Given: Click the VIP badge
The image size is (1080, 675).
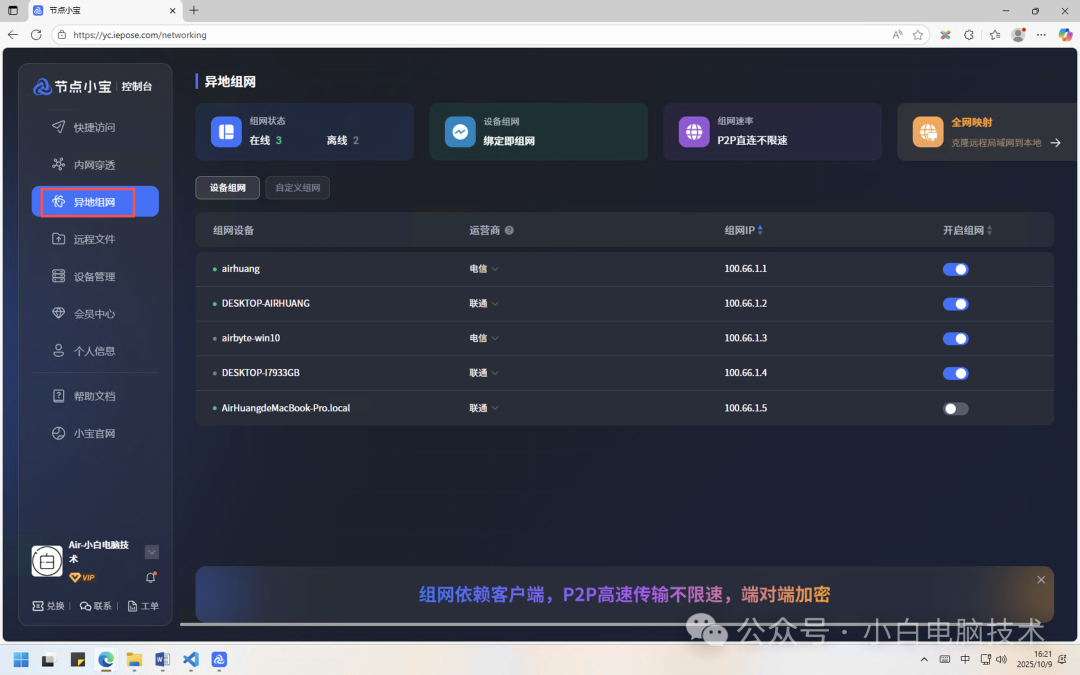Looking at the screenshot, I should tap(82, 577).
